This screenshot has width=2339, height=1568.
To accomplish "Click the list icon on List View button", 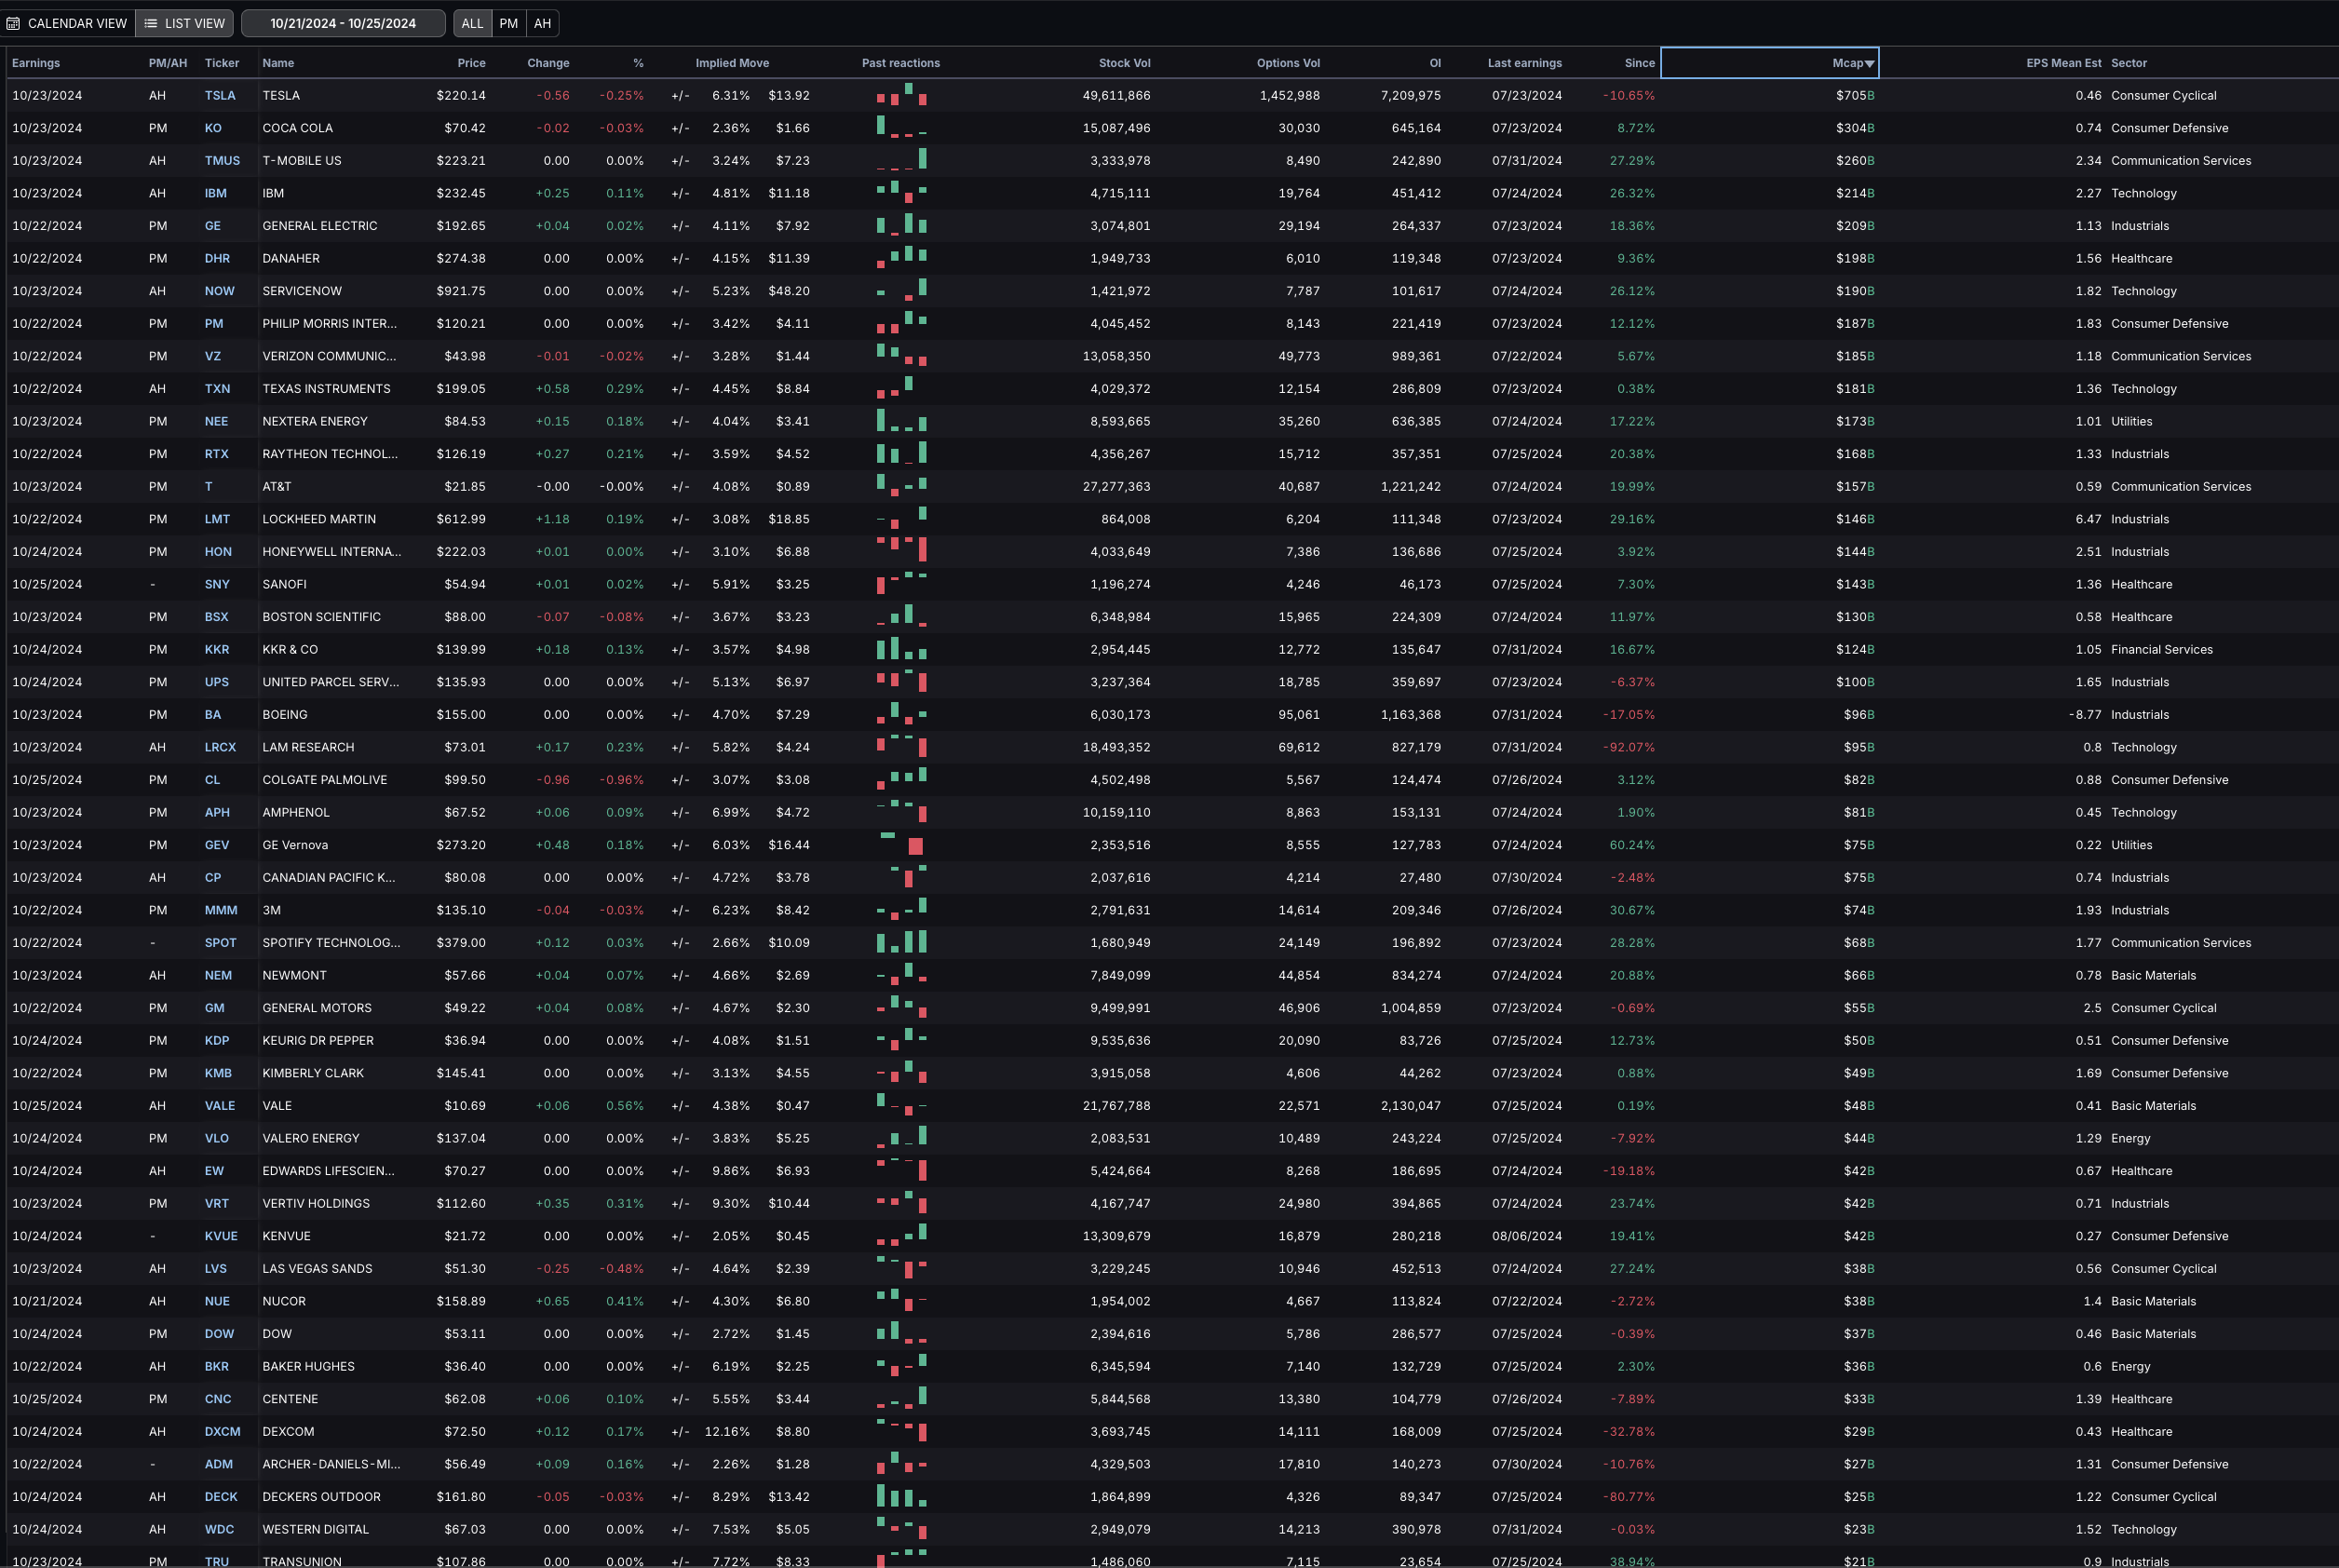I will 151,22.
